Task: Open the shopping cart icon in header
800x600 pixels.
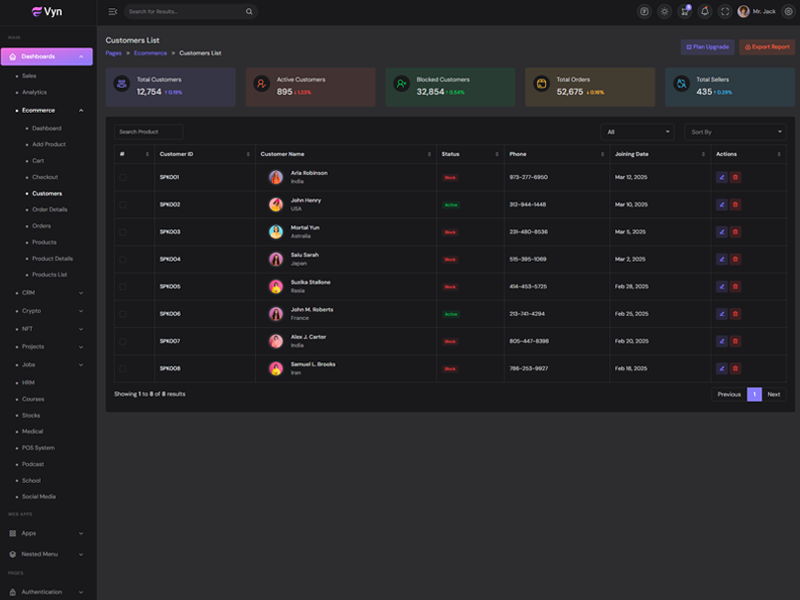Action: [684, 11]
